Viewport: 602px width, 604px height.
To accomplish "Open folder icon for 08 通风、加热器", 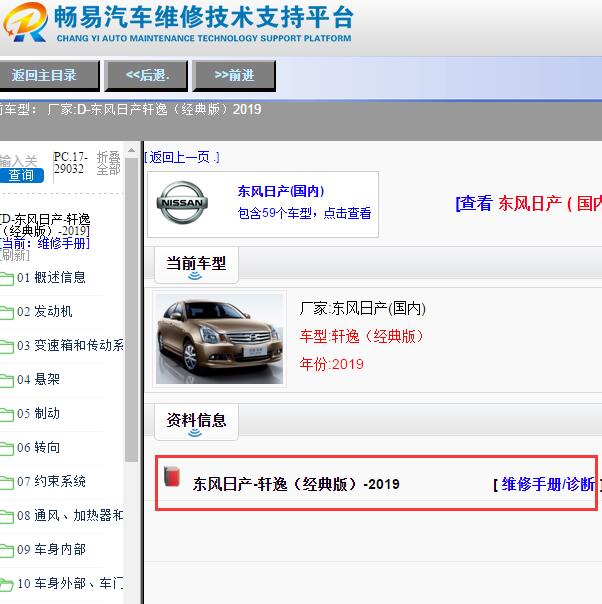I will (x=7, y=516).
